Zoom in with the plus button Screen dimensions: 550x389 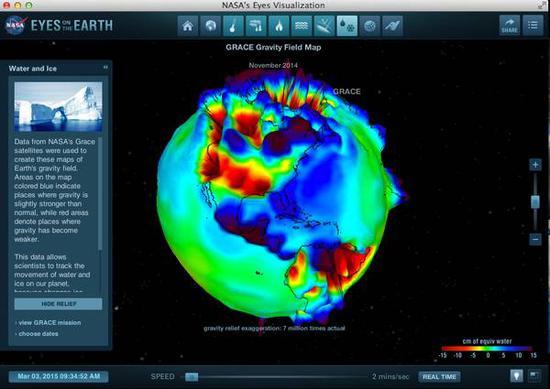535,165
